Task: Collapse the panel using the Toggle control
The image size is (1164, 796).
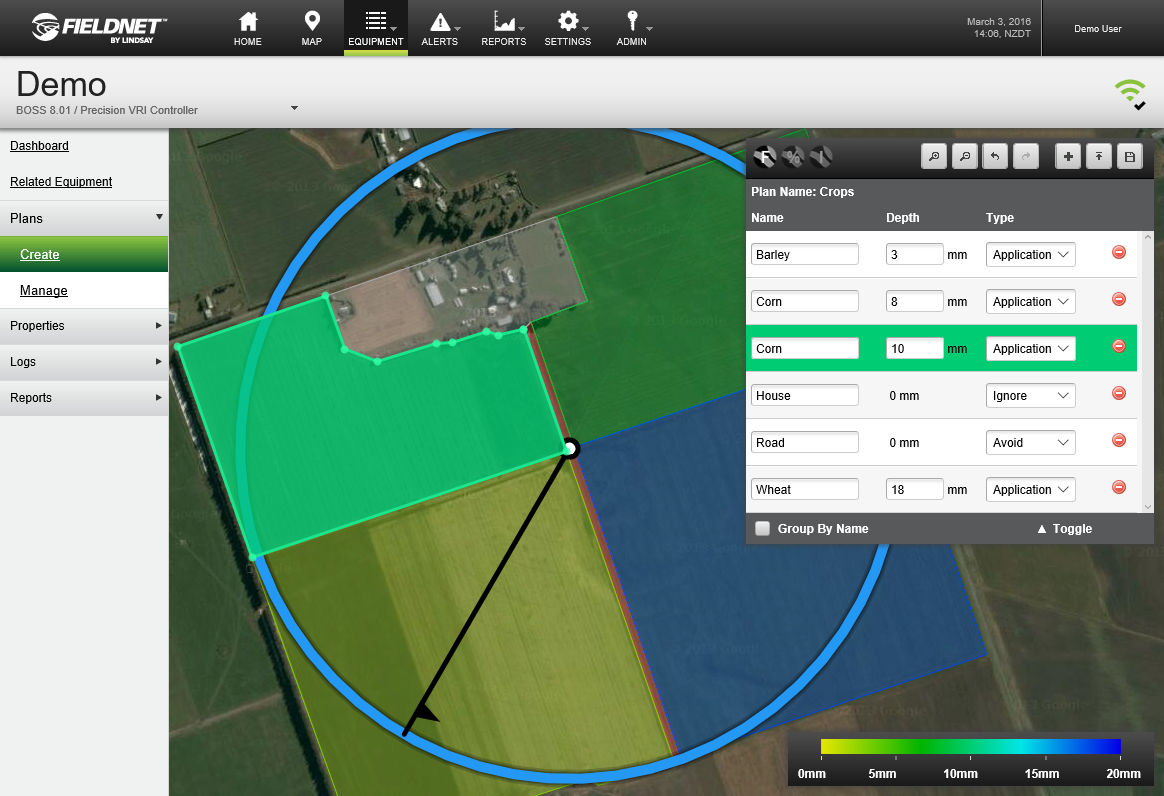Action: click(1065, 528)
